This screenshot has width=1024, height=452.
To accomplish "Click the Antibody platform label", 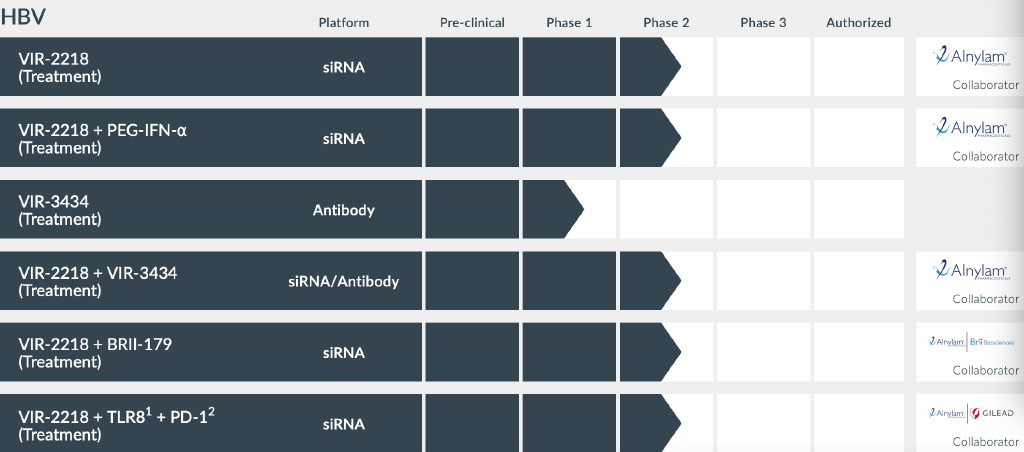I will click(343, 210).
